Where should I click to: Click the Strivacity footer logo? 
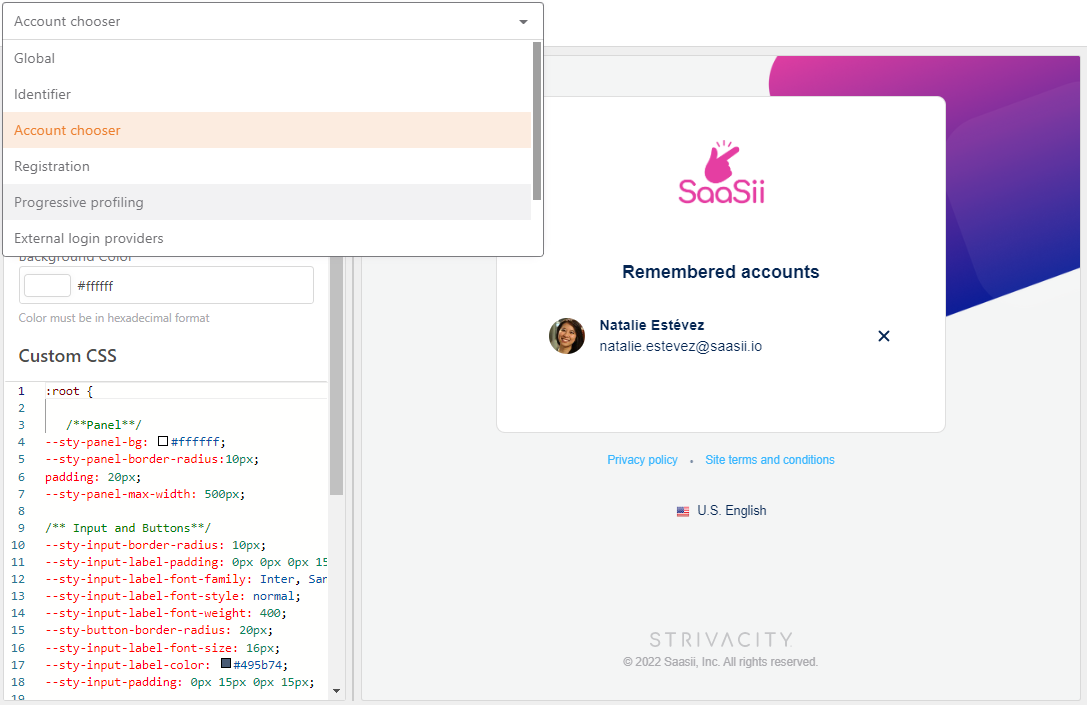pos(721,639)
